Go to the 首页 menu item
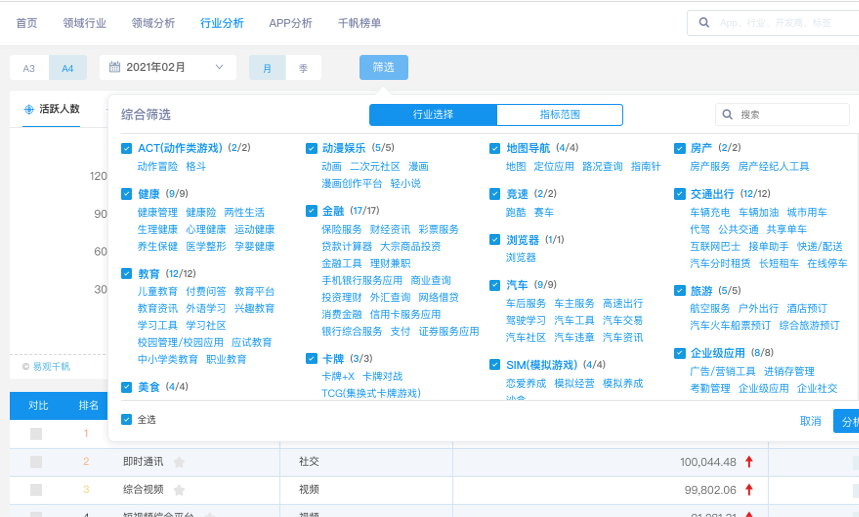 [x=26, y=23]
